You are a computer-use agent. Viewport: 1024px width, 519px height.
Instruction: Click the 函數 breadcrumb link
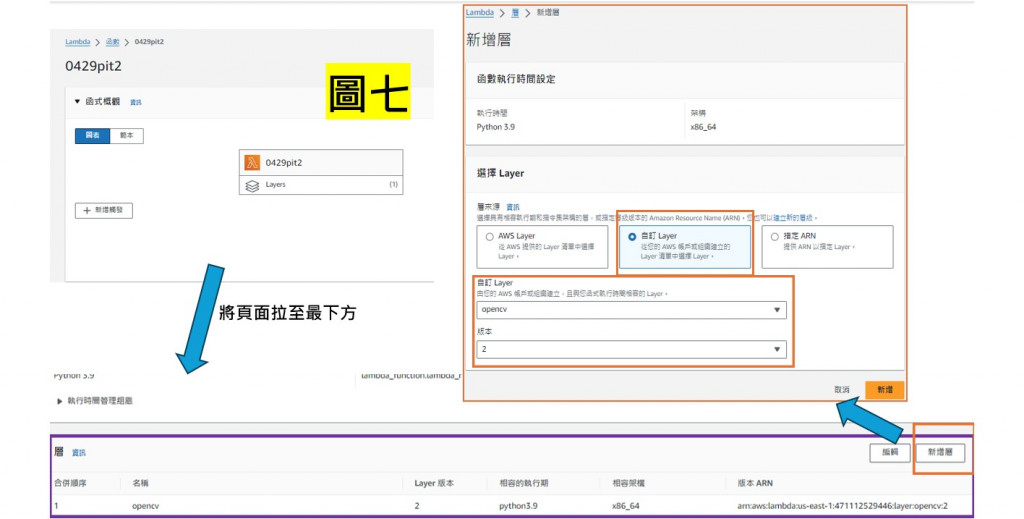click(x=112, y=42)
